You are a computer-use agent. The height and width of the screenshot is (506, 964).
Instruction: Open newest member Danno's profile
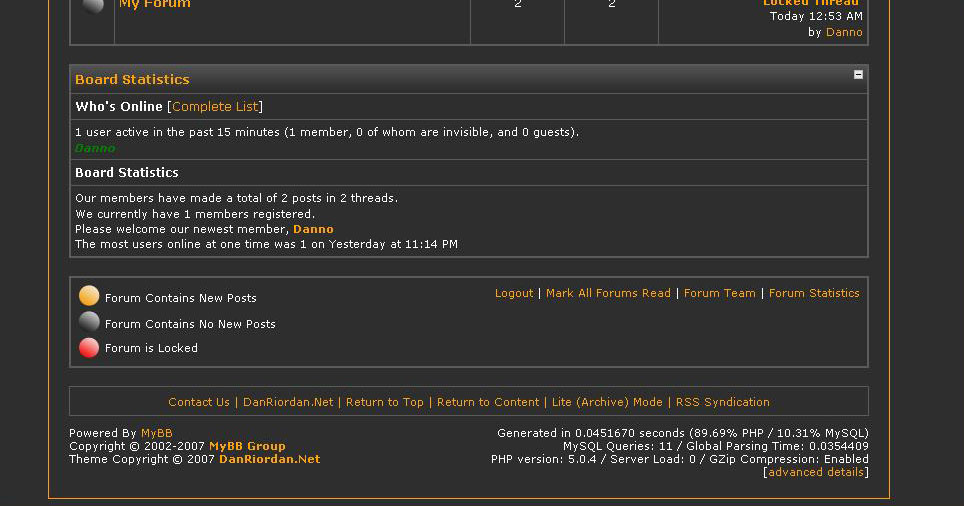[313, 229]
